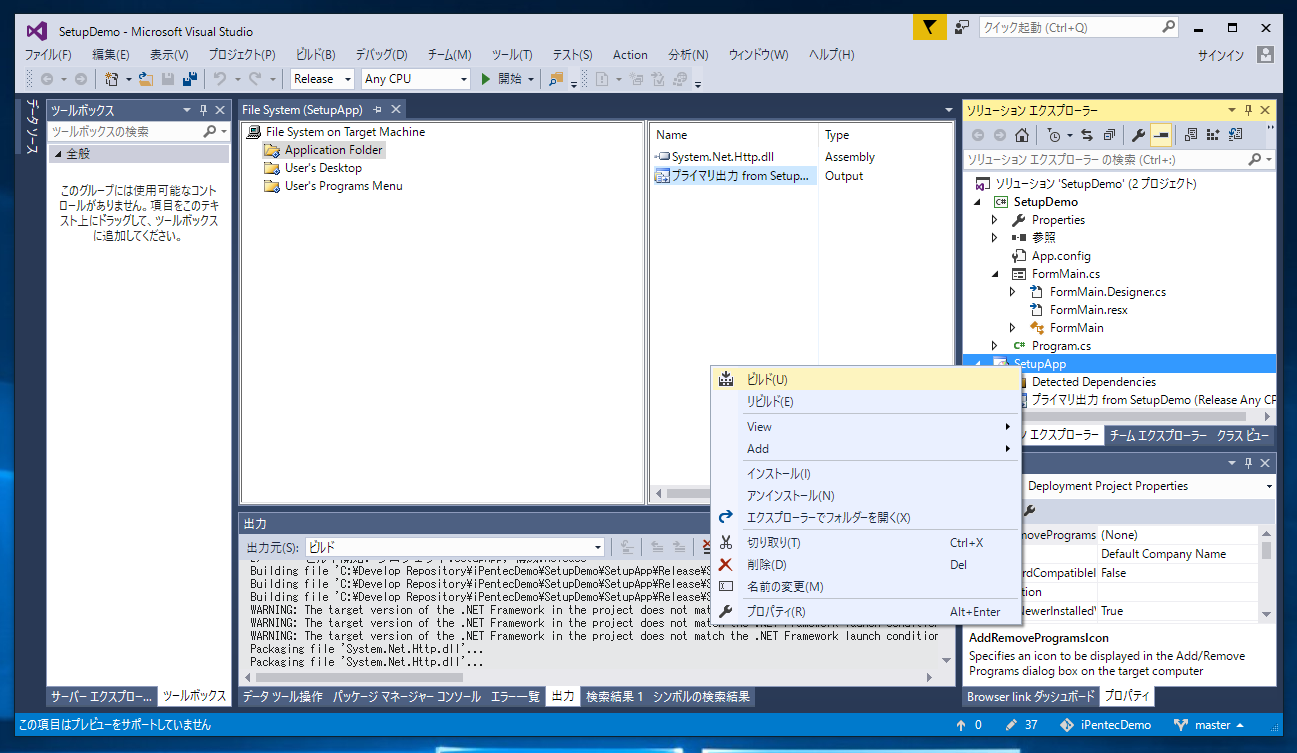This screenshot has width=1297, height=753.
Task: Open the Any CPU platform dropdown
Action: click(x=463, y=79)
